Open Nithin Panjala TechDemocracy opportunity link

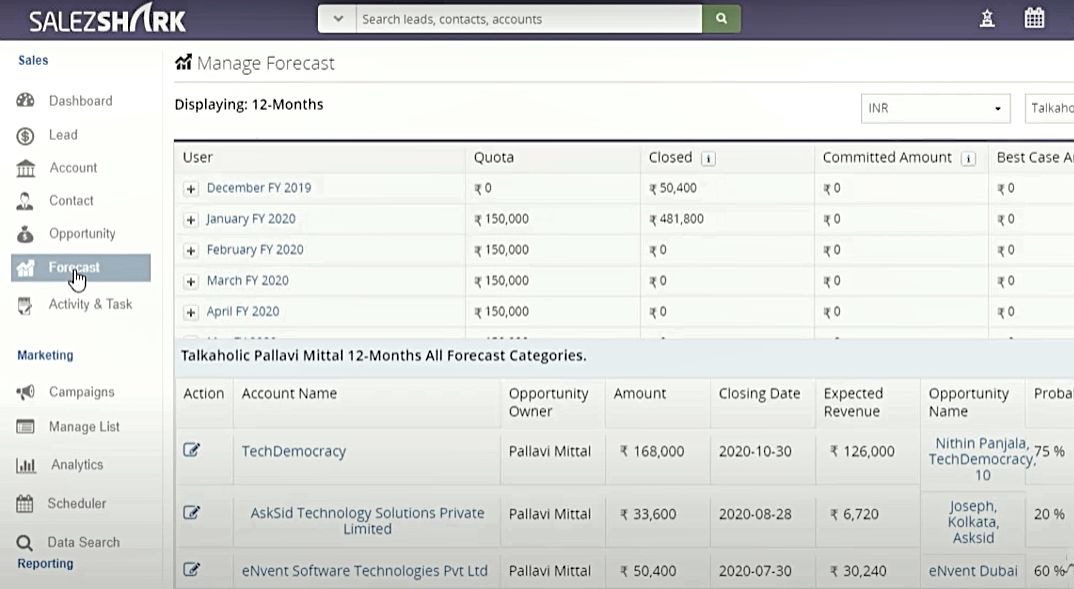point(982,459)
